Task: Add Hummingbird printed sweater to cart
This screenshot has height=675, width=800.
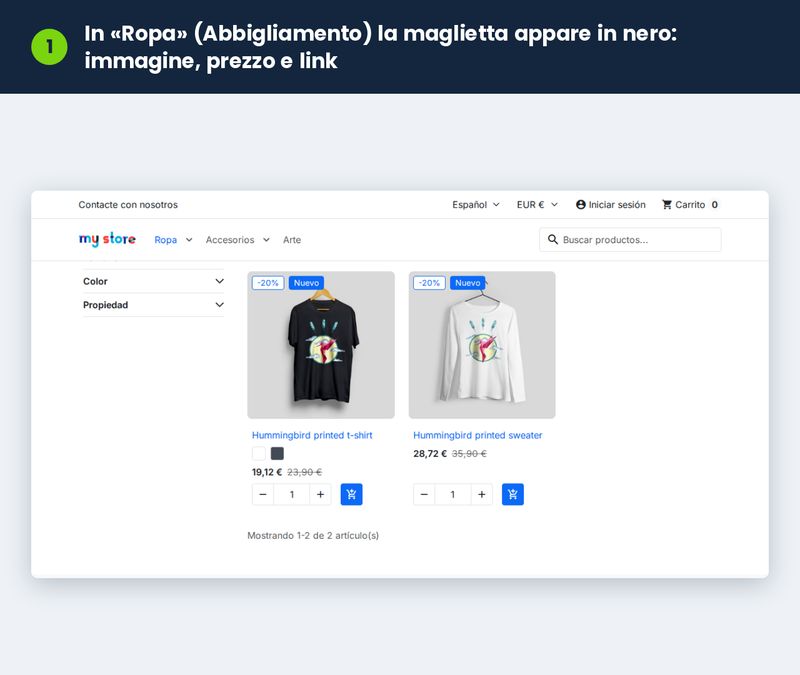Action: (x=512, y=494)
